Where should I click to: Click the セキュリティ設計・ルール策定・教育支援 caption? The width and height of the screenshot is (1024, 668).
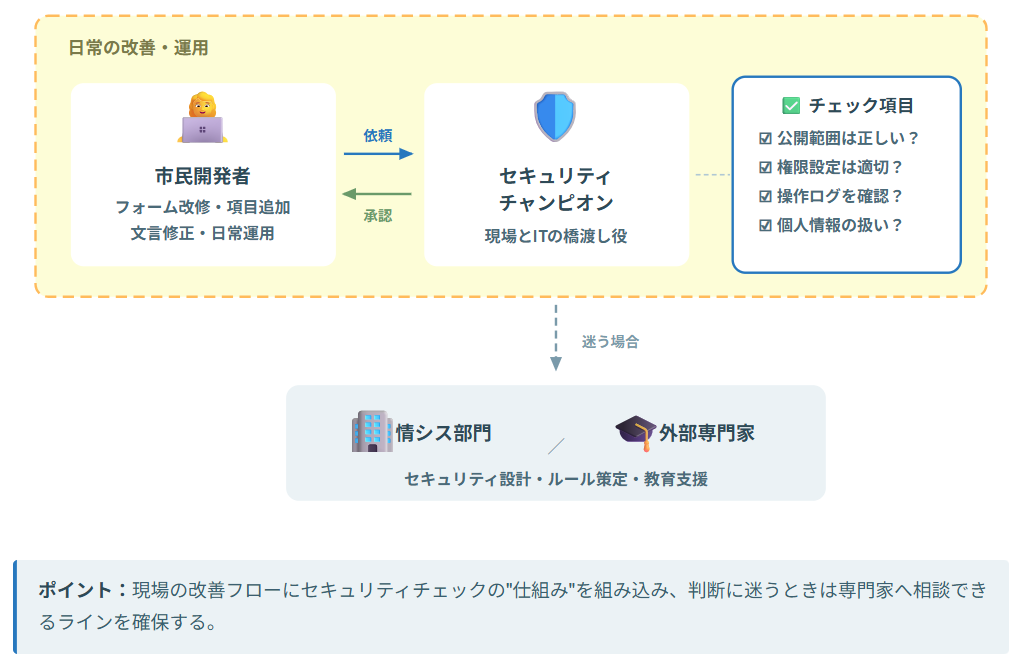point(556,479)
